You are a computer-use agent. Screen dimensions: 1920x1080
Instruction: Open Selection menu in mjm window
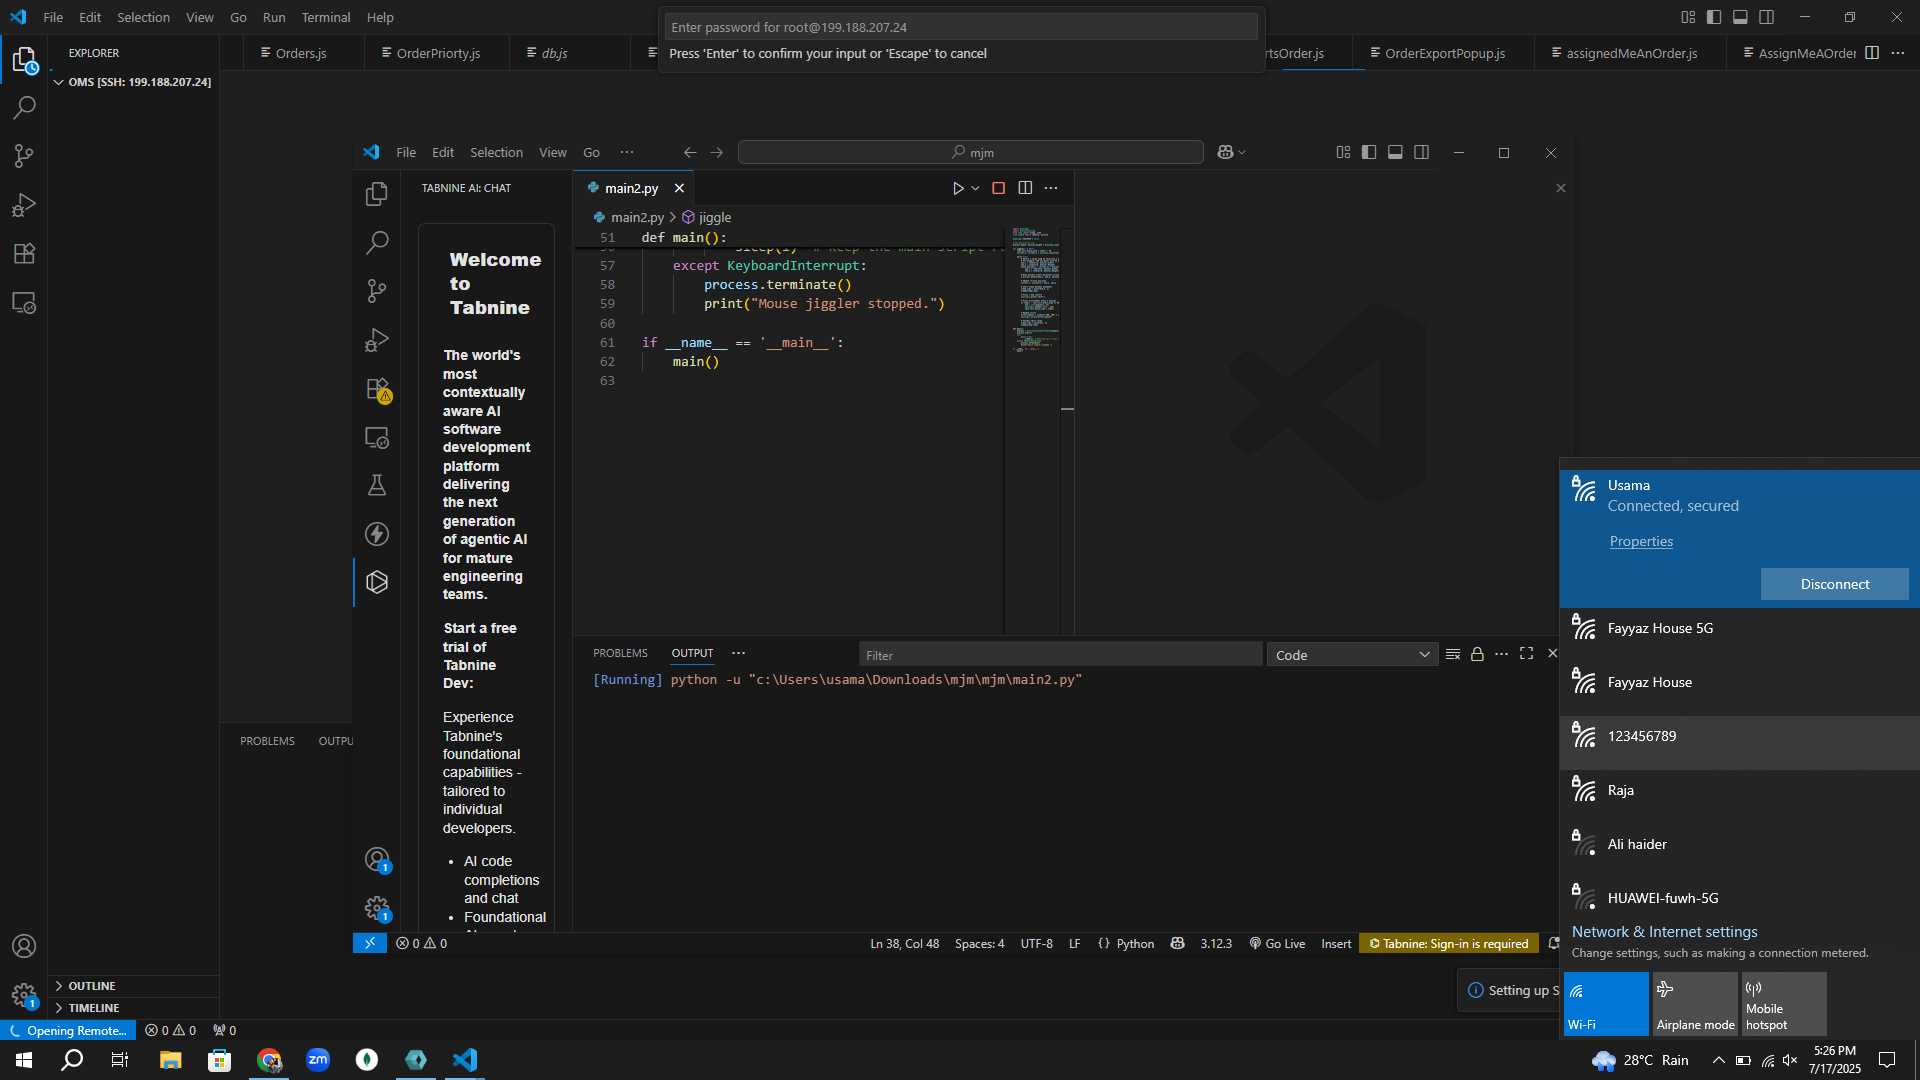point(496,152)
